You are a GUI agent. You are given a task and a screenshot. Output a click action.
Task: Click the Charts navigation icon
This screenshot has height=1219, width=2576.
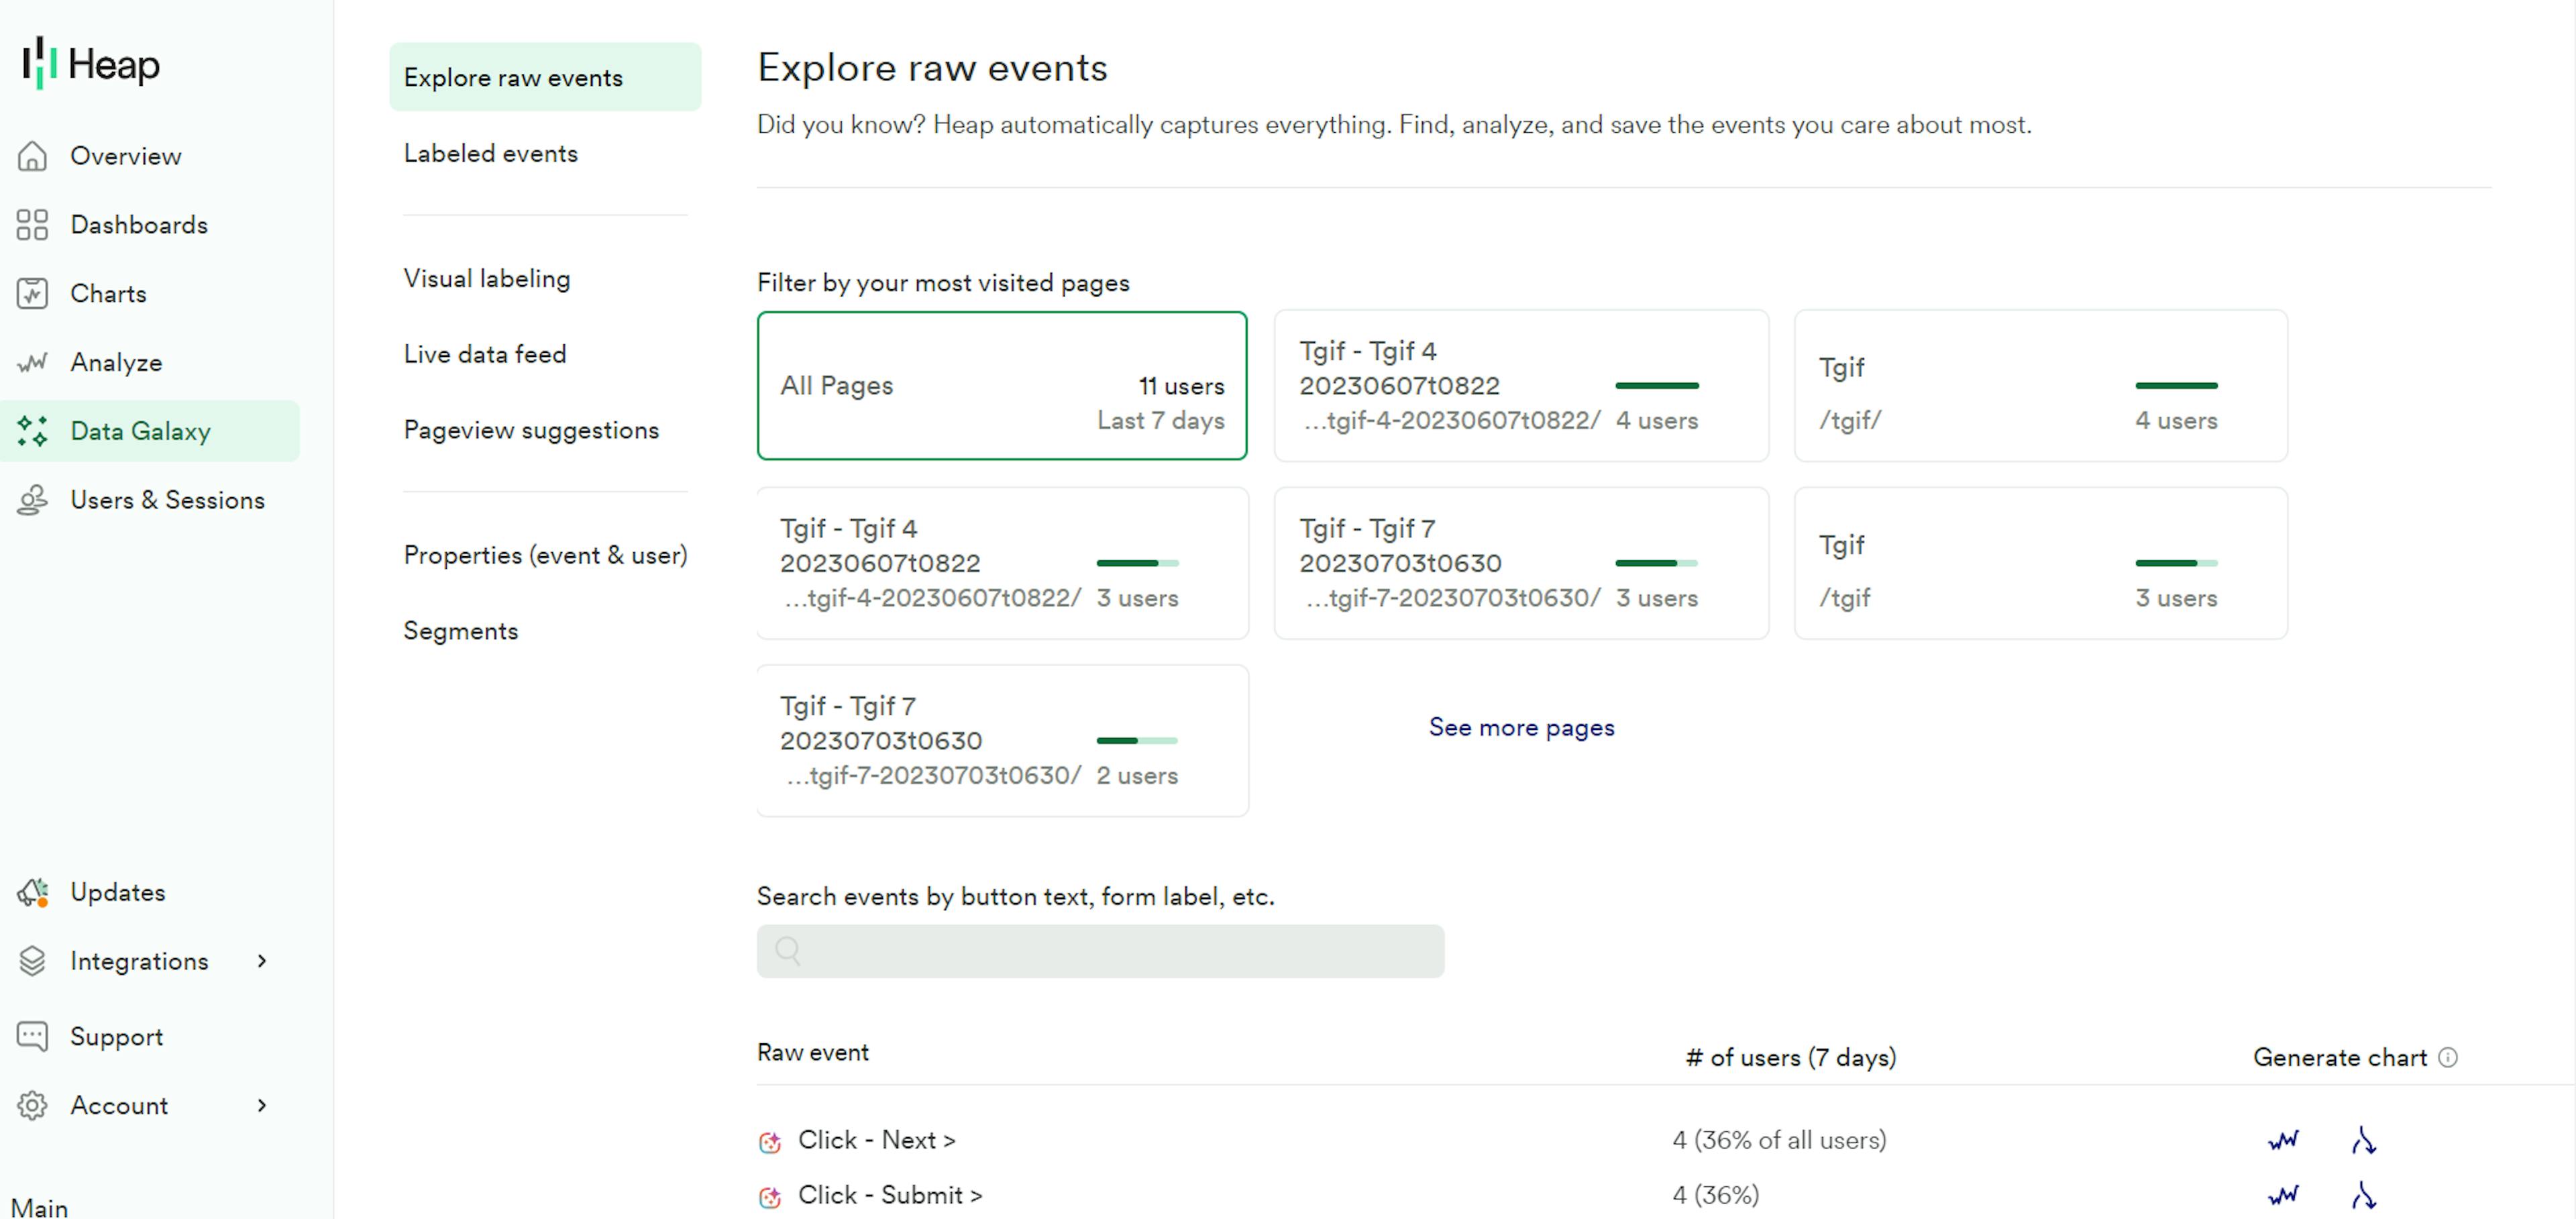click(x=32, y=293)
